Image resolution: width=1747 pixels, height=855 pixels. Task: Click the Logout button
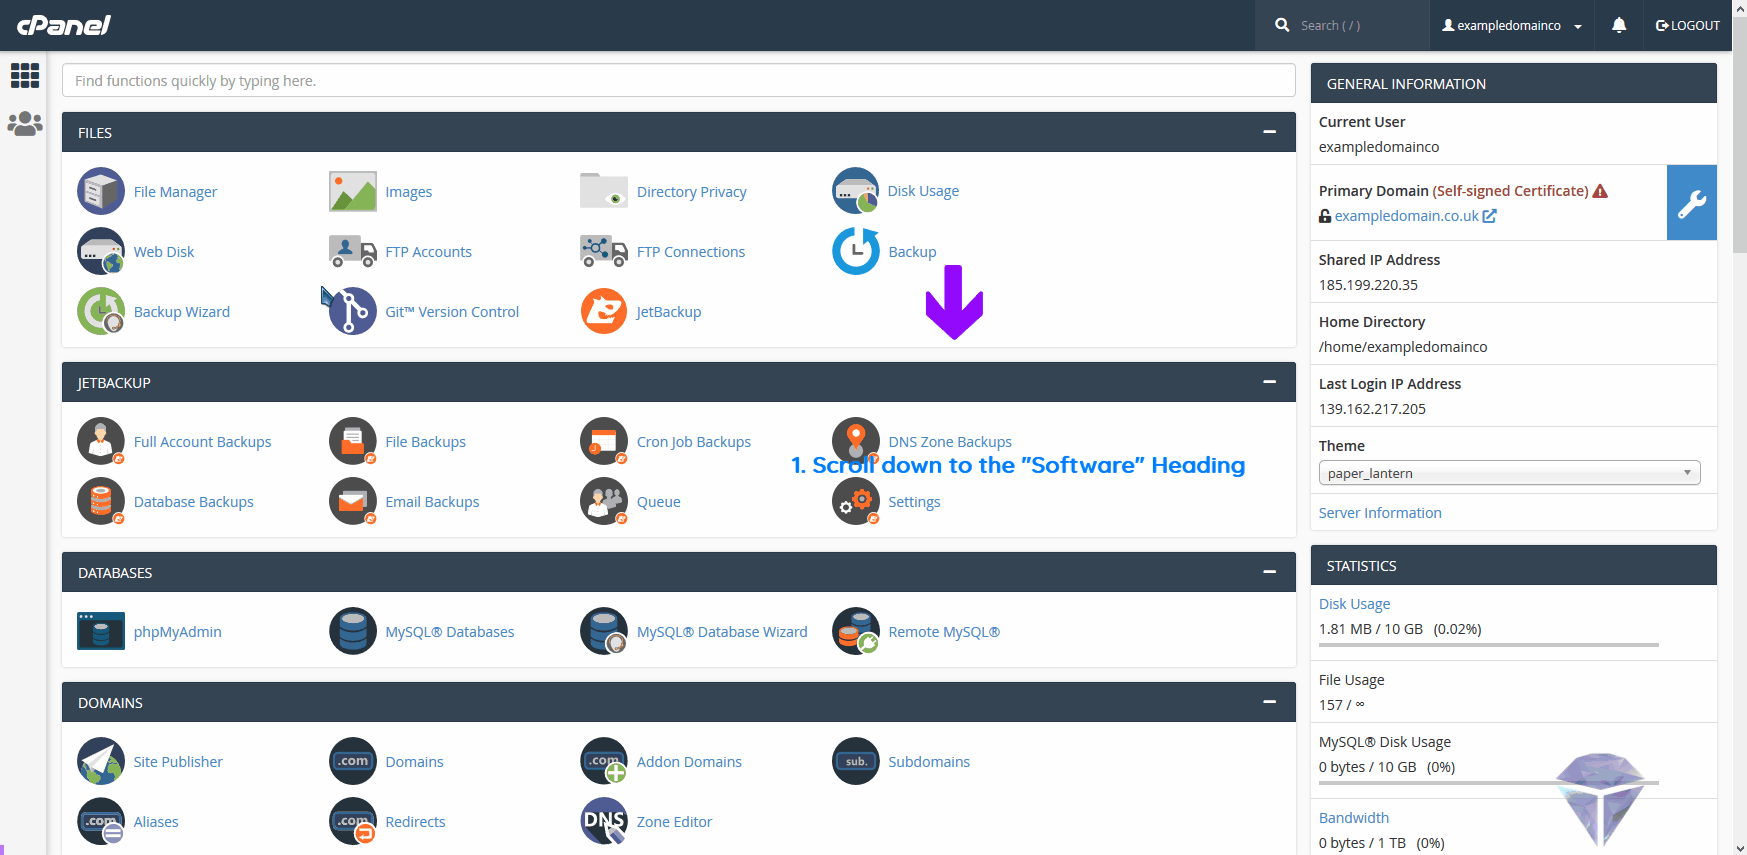click(1687, 25)
